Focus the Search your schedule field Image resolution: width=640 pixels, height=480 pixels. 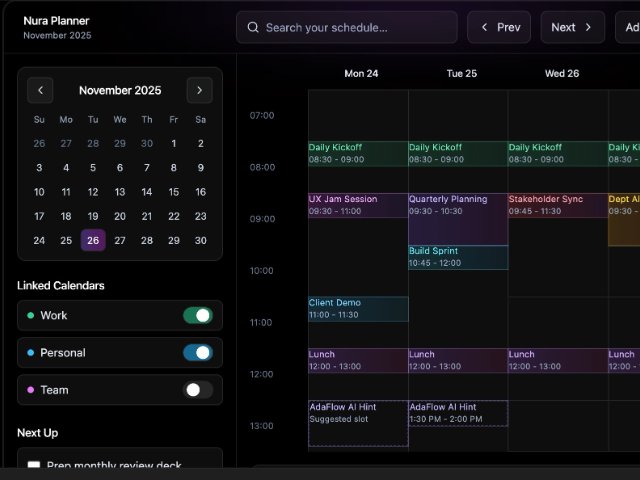355,28
